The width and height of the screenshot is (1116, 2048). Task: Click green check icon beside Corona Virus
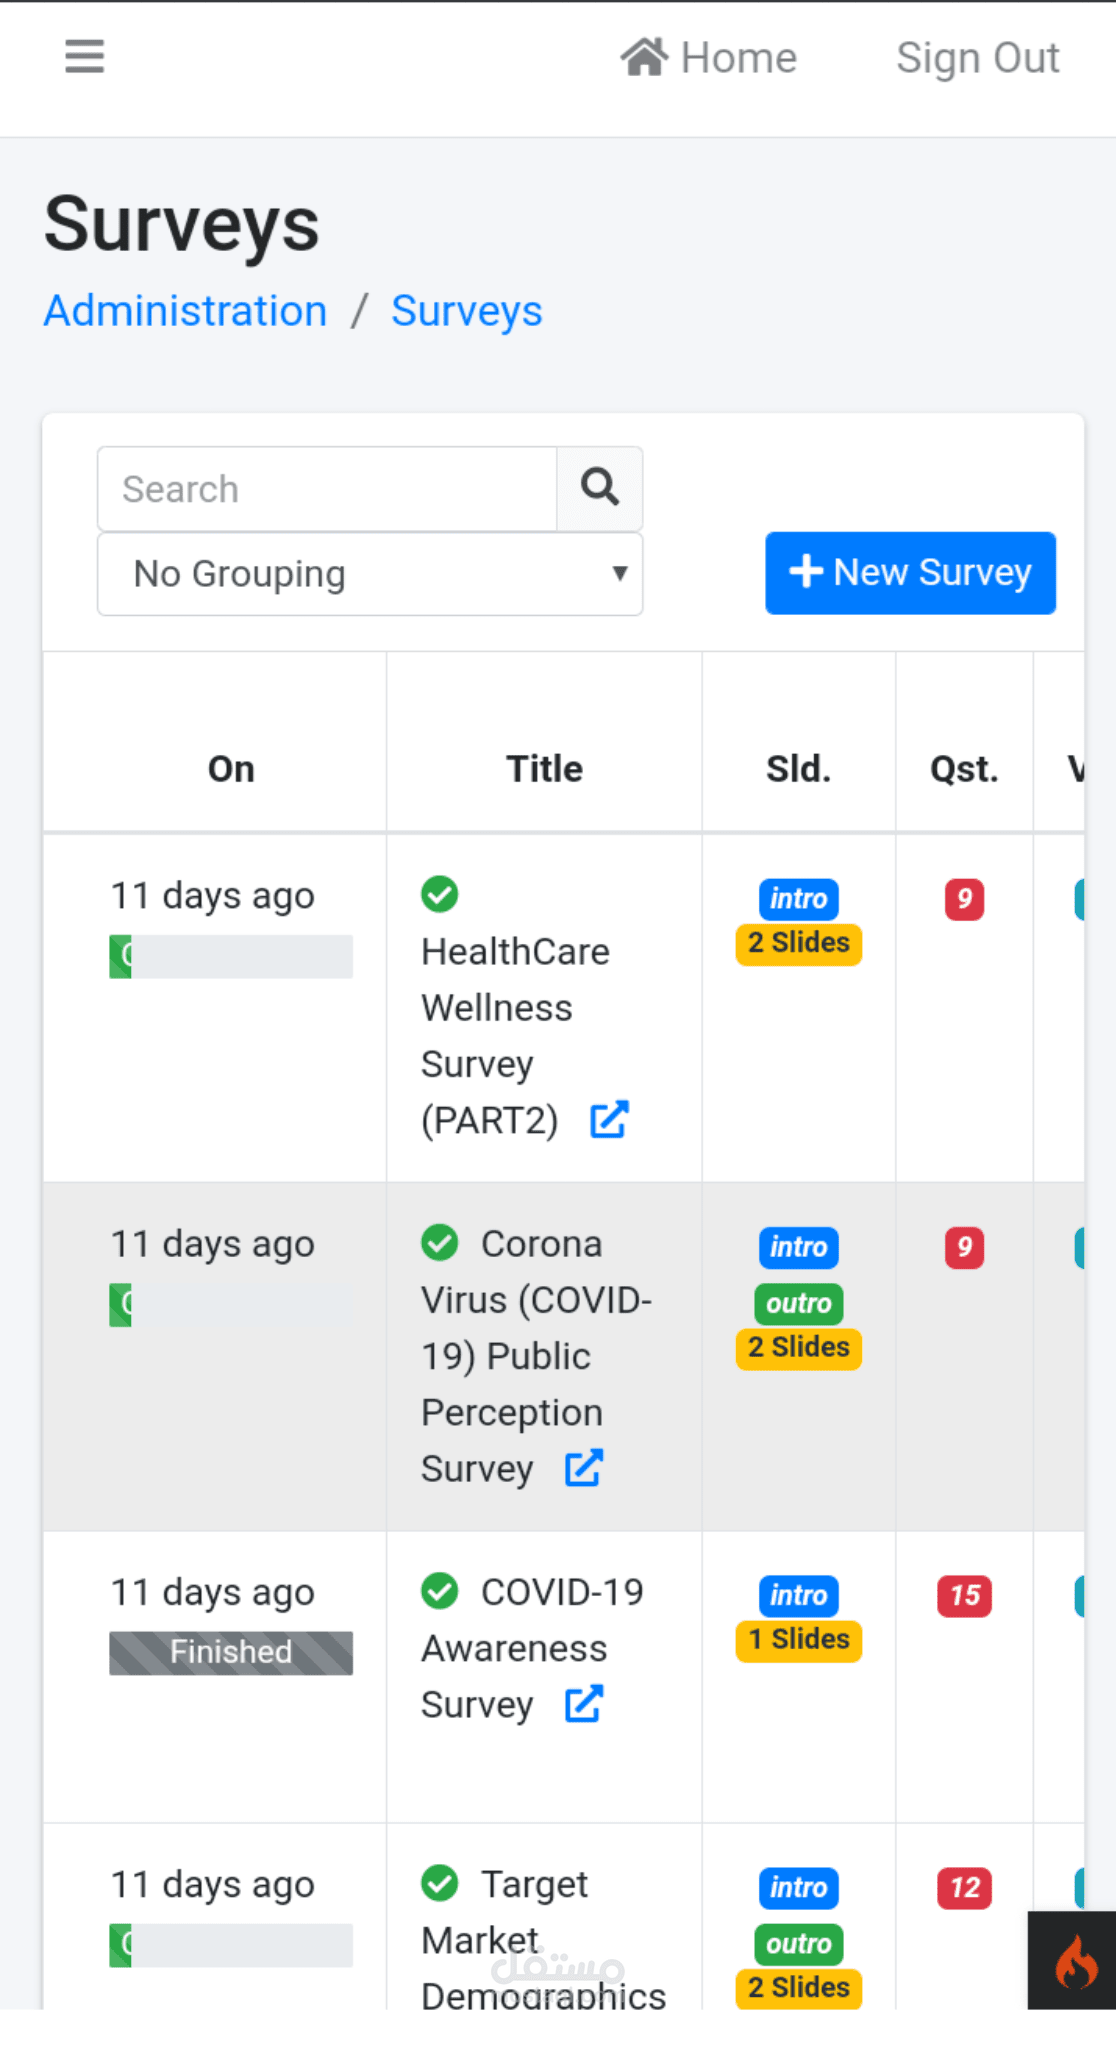pyautogui.click(x=440, y=1243)
